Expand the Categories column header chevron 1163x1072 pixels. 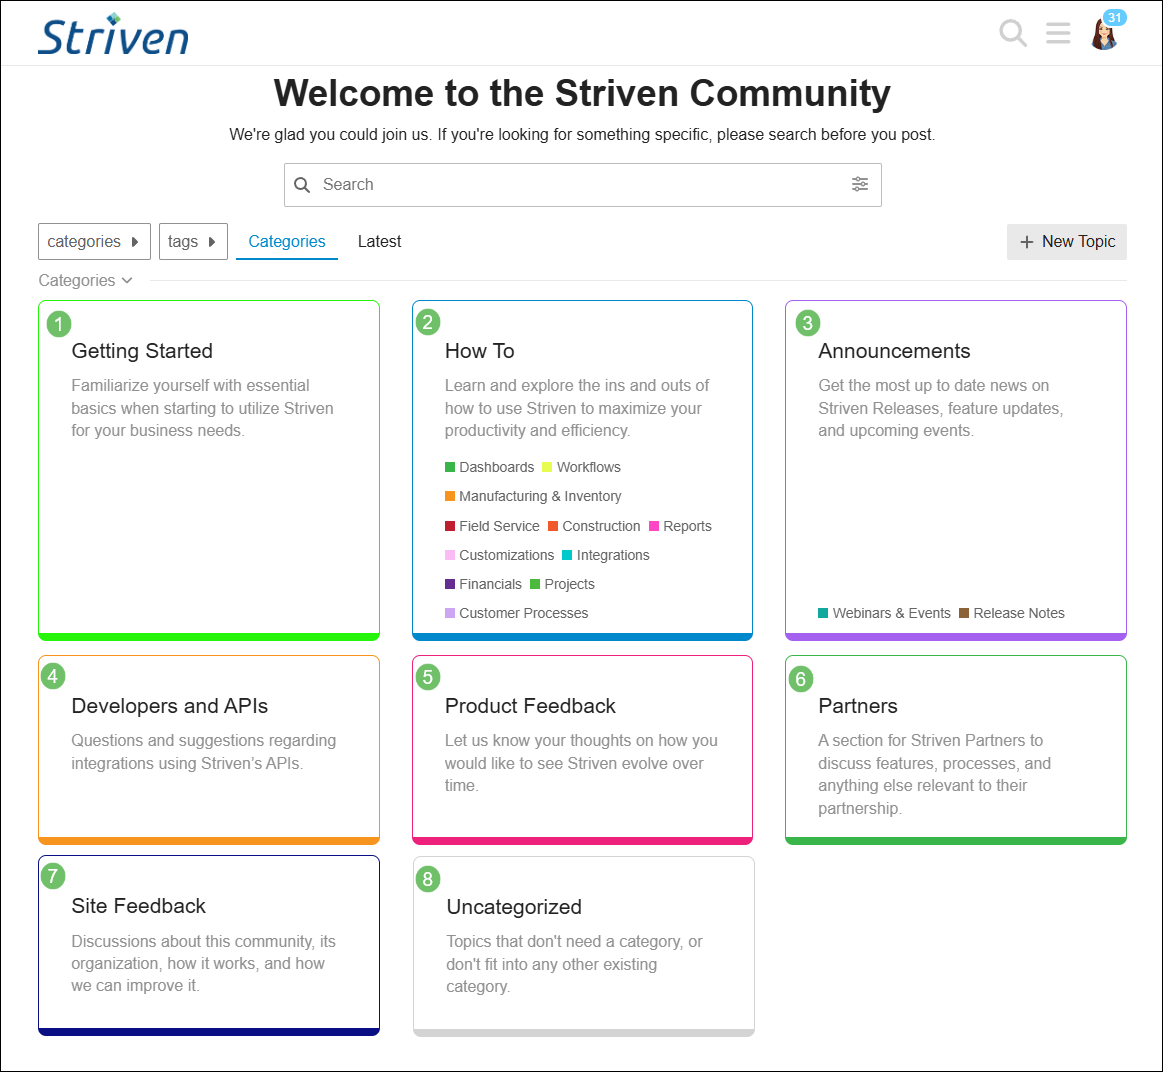tap(127, 280)
